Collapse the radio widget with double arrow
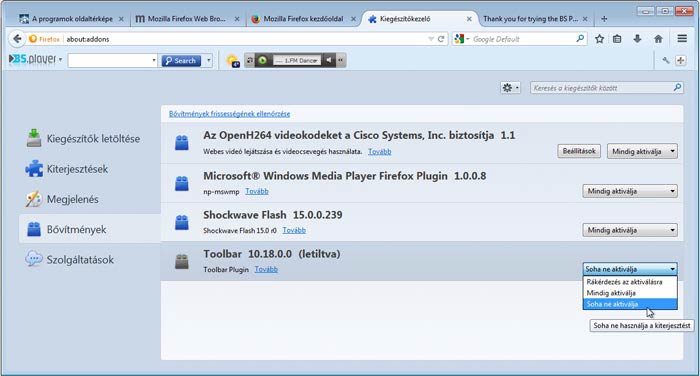 [341, 60]
